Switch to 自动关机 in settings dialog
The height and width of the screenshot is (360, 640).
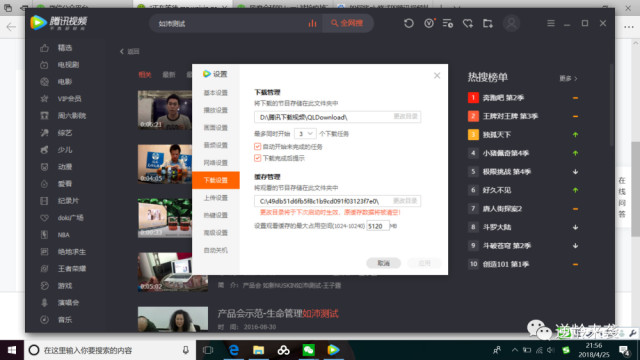(216, 250)
